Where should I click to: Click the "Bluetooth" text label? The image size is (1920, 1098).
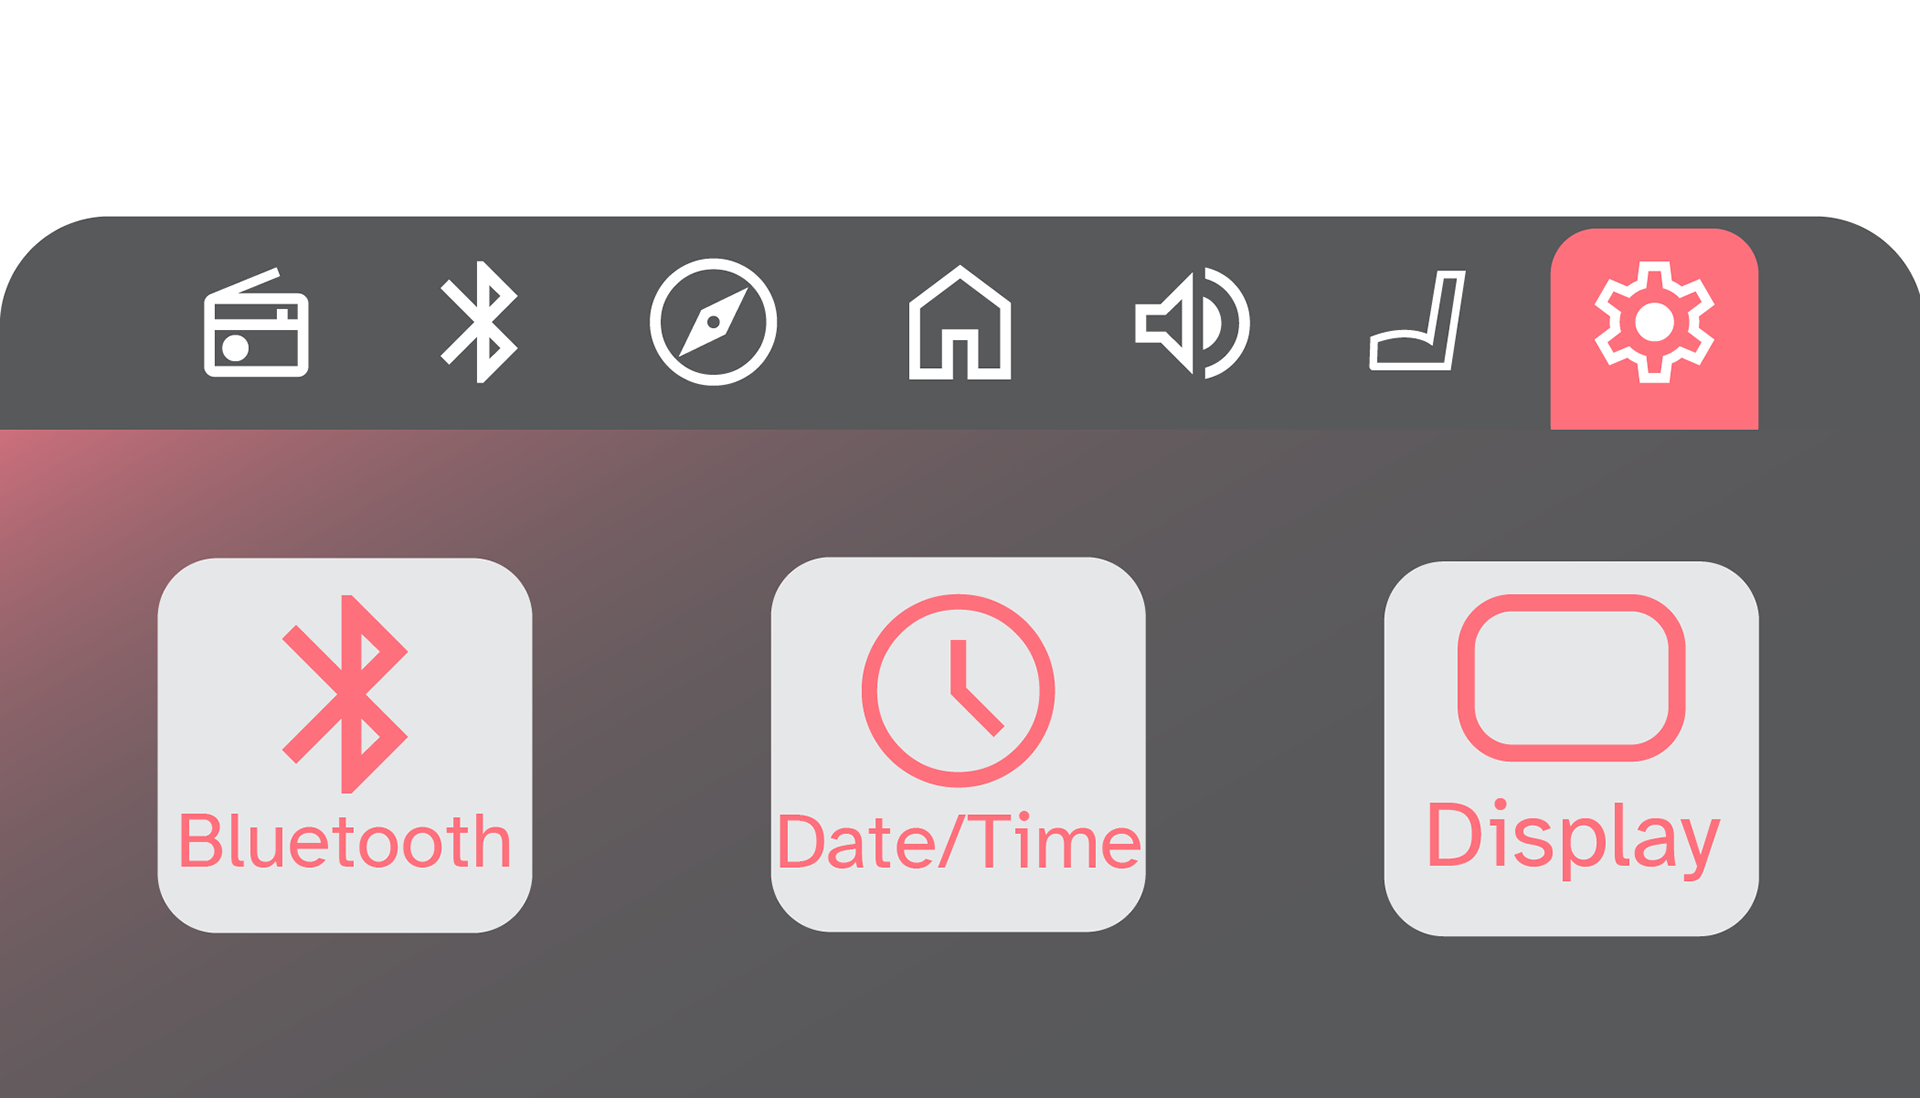pyautogui.click(x=345, y=841)
